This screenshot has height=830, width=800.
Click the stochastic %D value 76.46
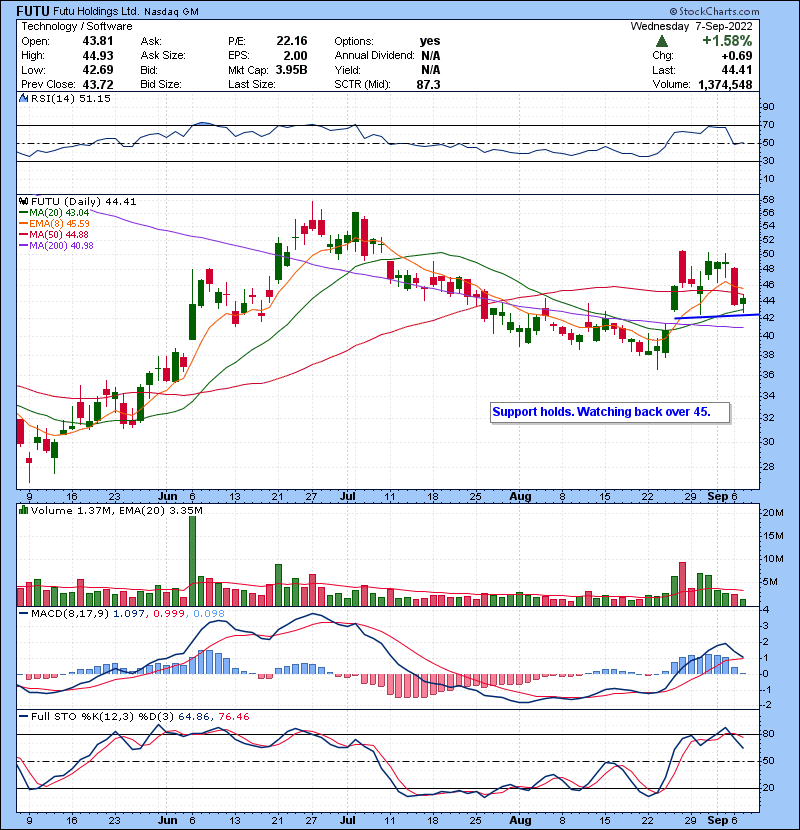pyautogui.click(x=233, y=717)
